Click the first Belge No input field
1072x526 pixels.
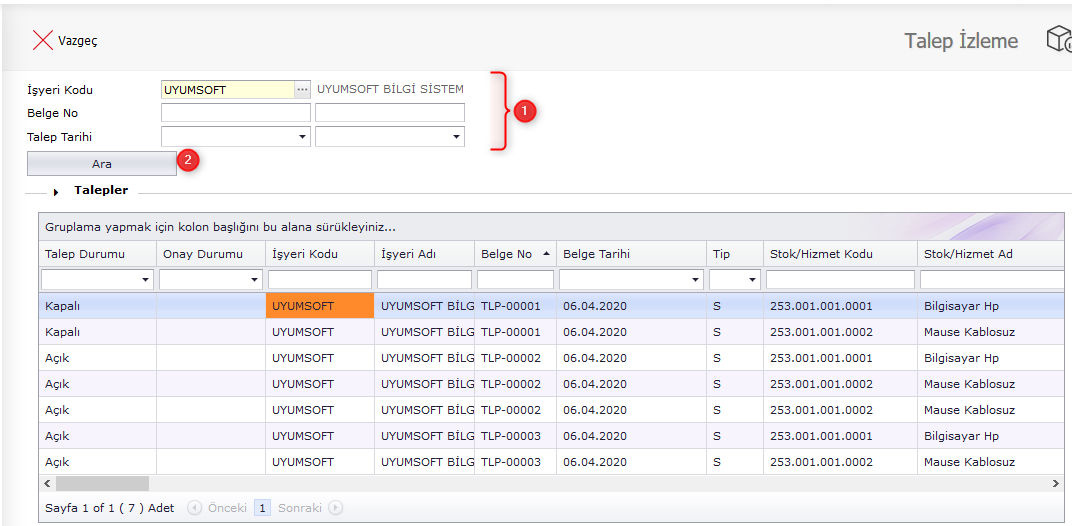tap(235, 113)
